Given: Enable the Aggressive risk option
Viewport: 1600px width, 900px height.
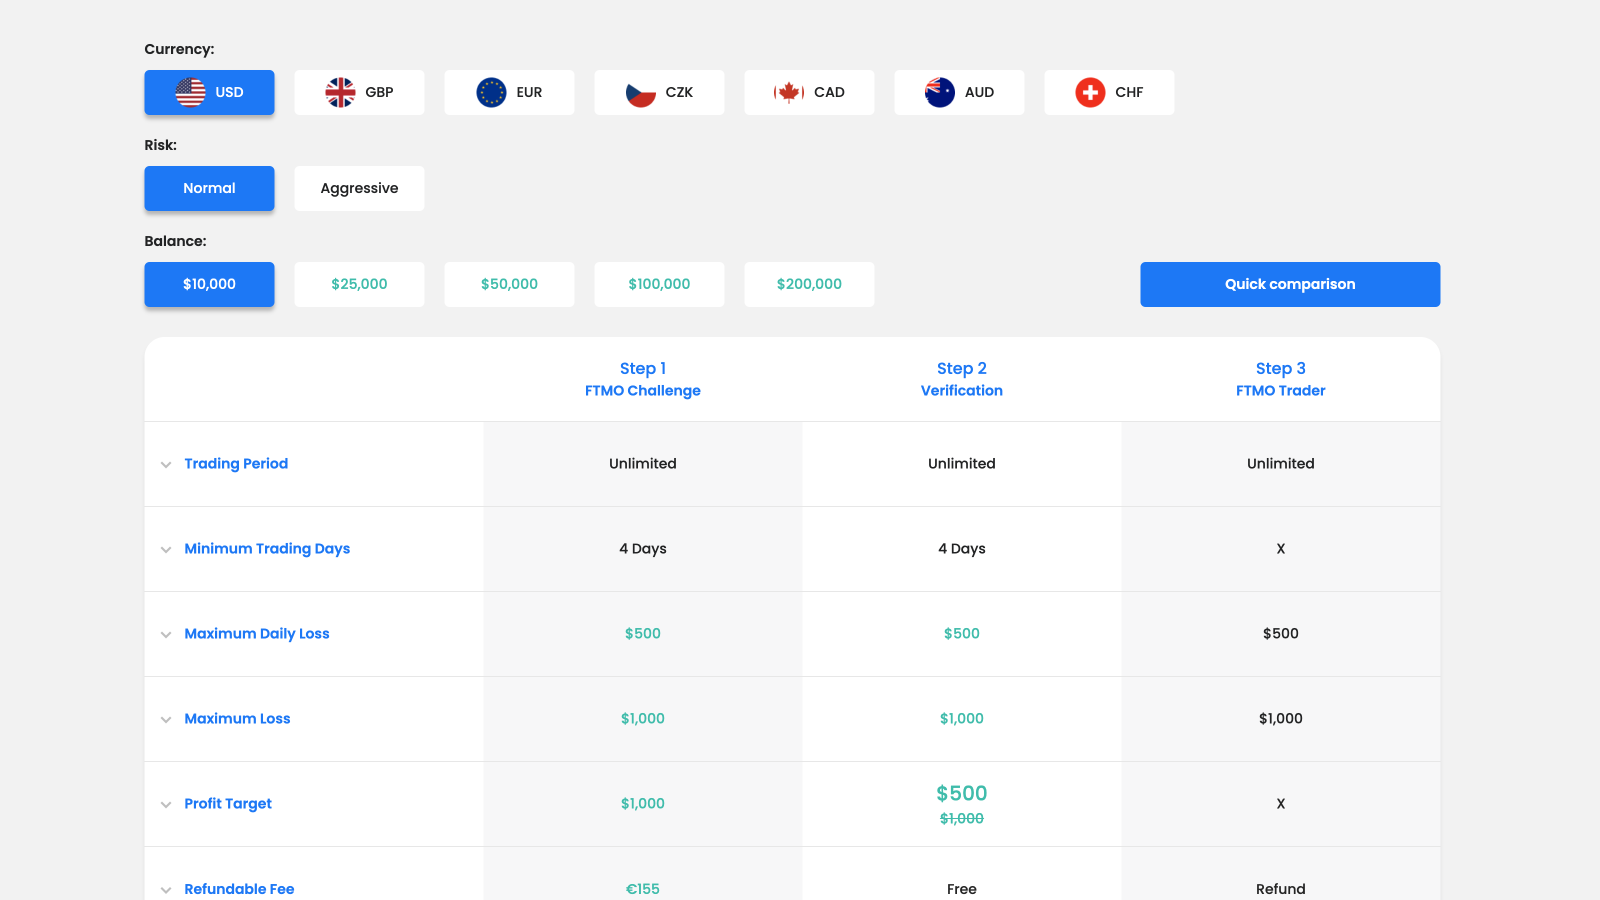Looking at the screenshot, I should tap(359, 188).
